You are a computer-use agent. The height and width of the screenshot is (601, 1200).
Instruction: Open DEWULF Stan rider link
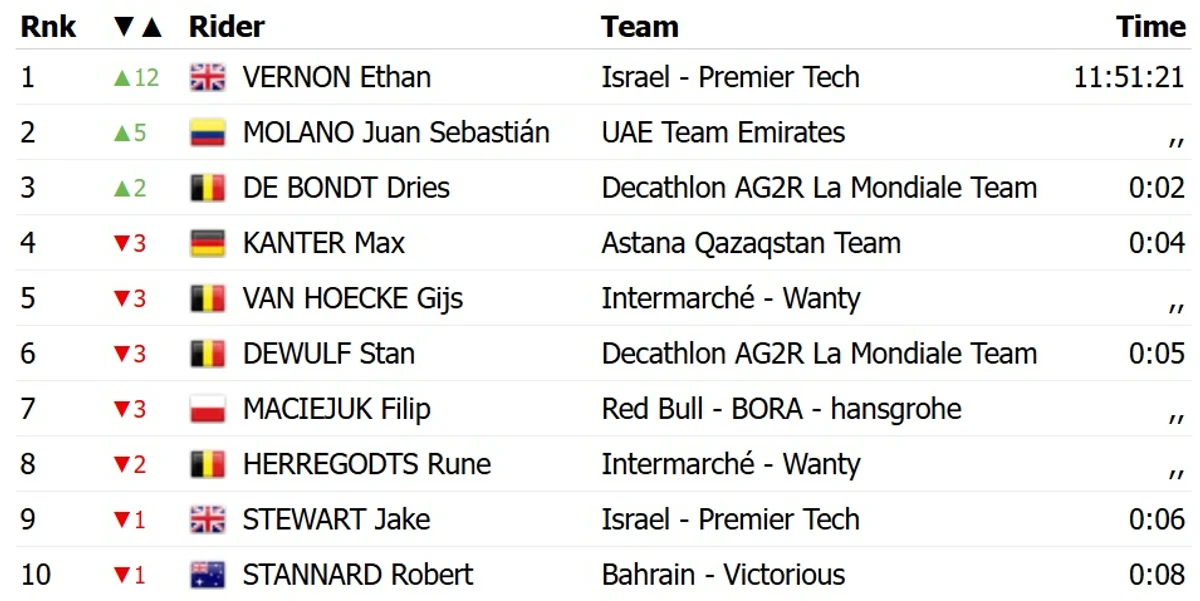pos(329,354)
